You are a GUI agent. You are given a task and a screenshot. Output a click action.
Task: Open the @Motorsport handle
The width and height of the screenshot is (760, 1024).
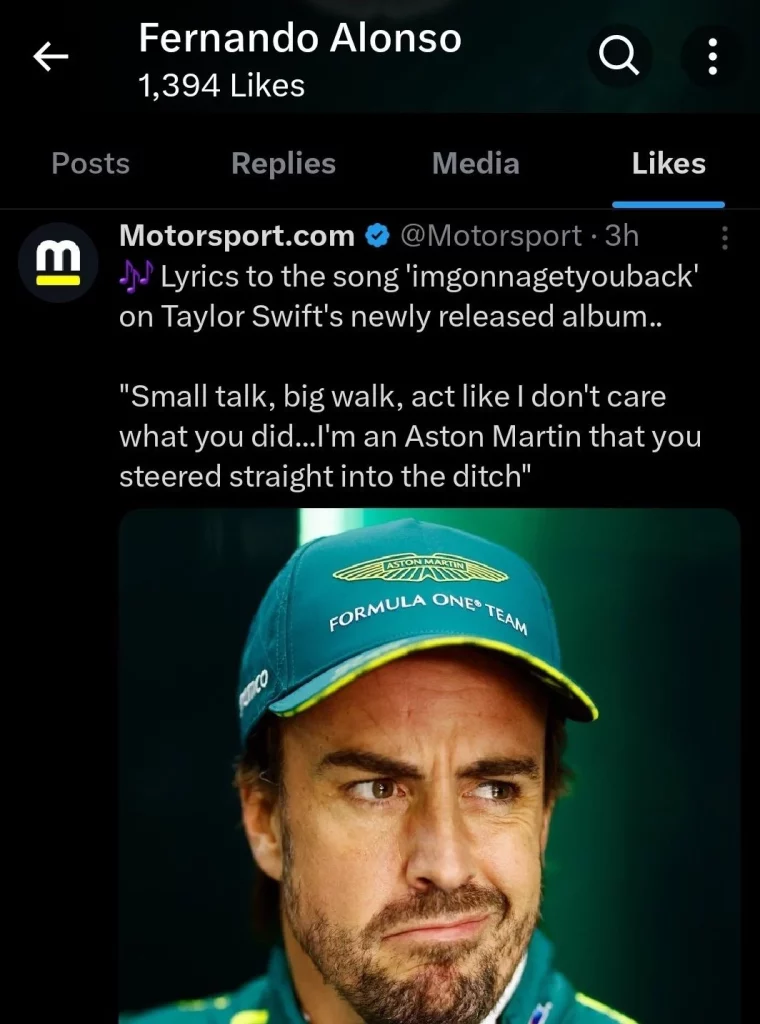pos(490,236)
